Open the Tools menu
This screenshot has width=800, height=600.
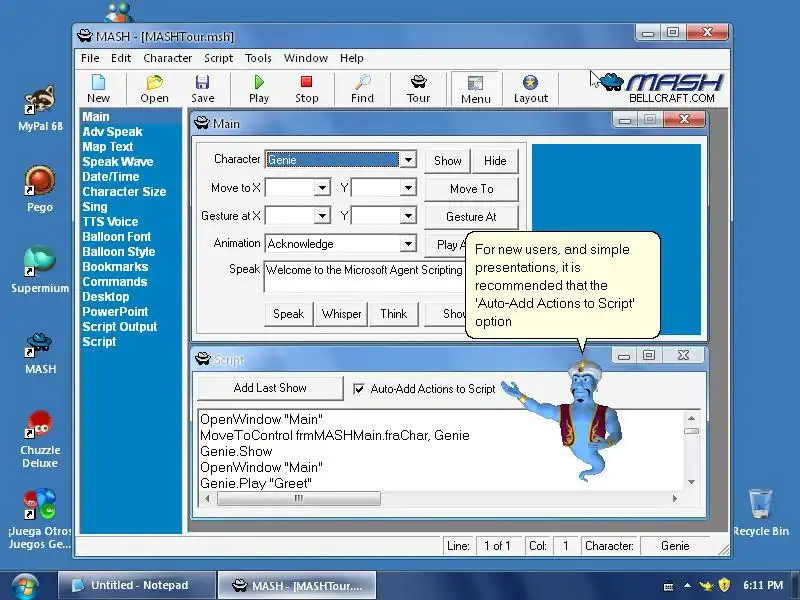tap(258, 58)
